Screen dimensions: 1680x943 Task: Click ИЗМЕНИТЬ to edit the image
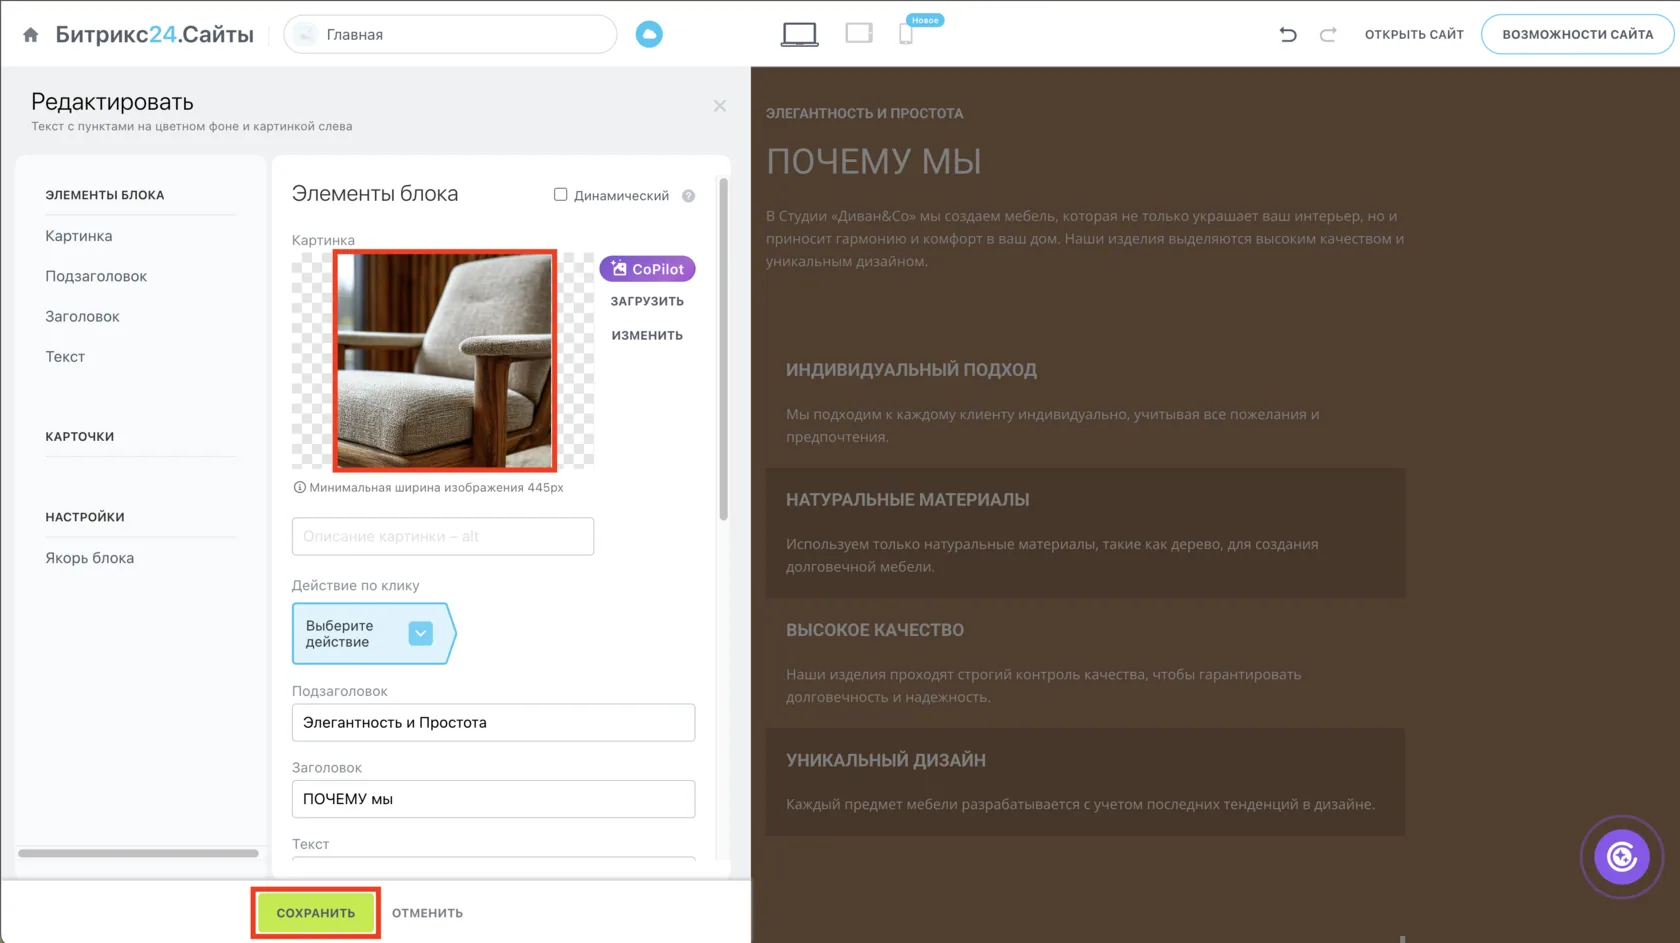point(648,336)
